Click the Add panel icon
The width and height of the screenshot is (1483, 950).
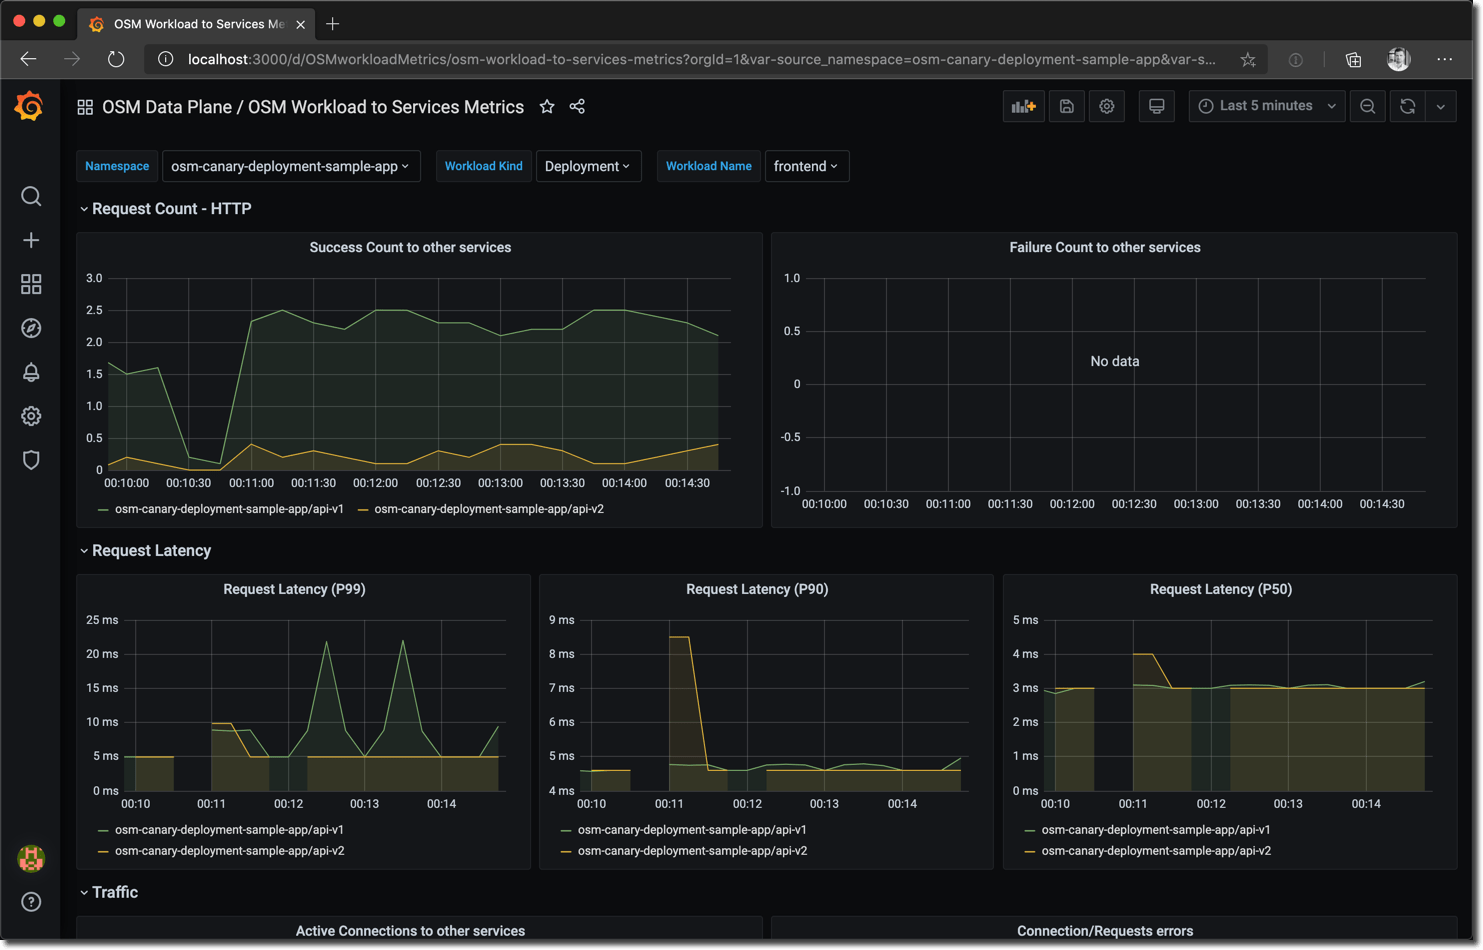[x=1023, y=106]
